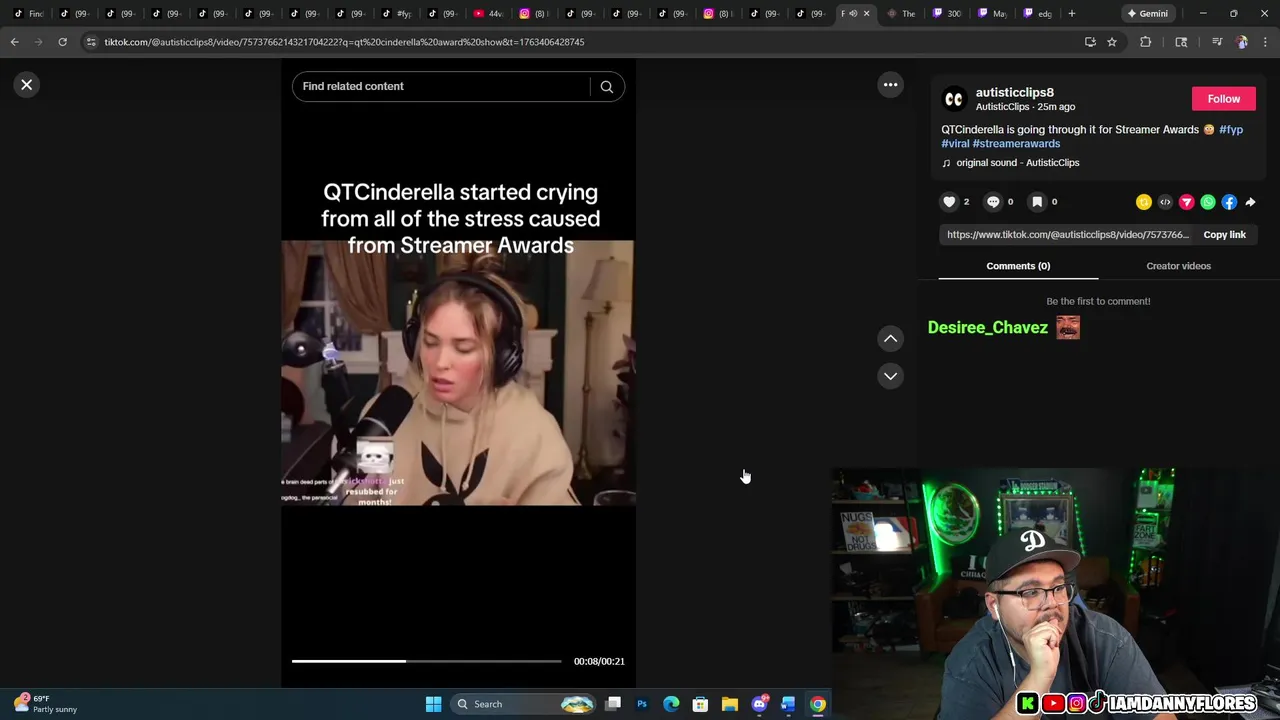Open the autisticclips8 username link

1014,93
